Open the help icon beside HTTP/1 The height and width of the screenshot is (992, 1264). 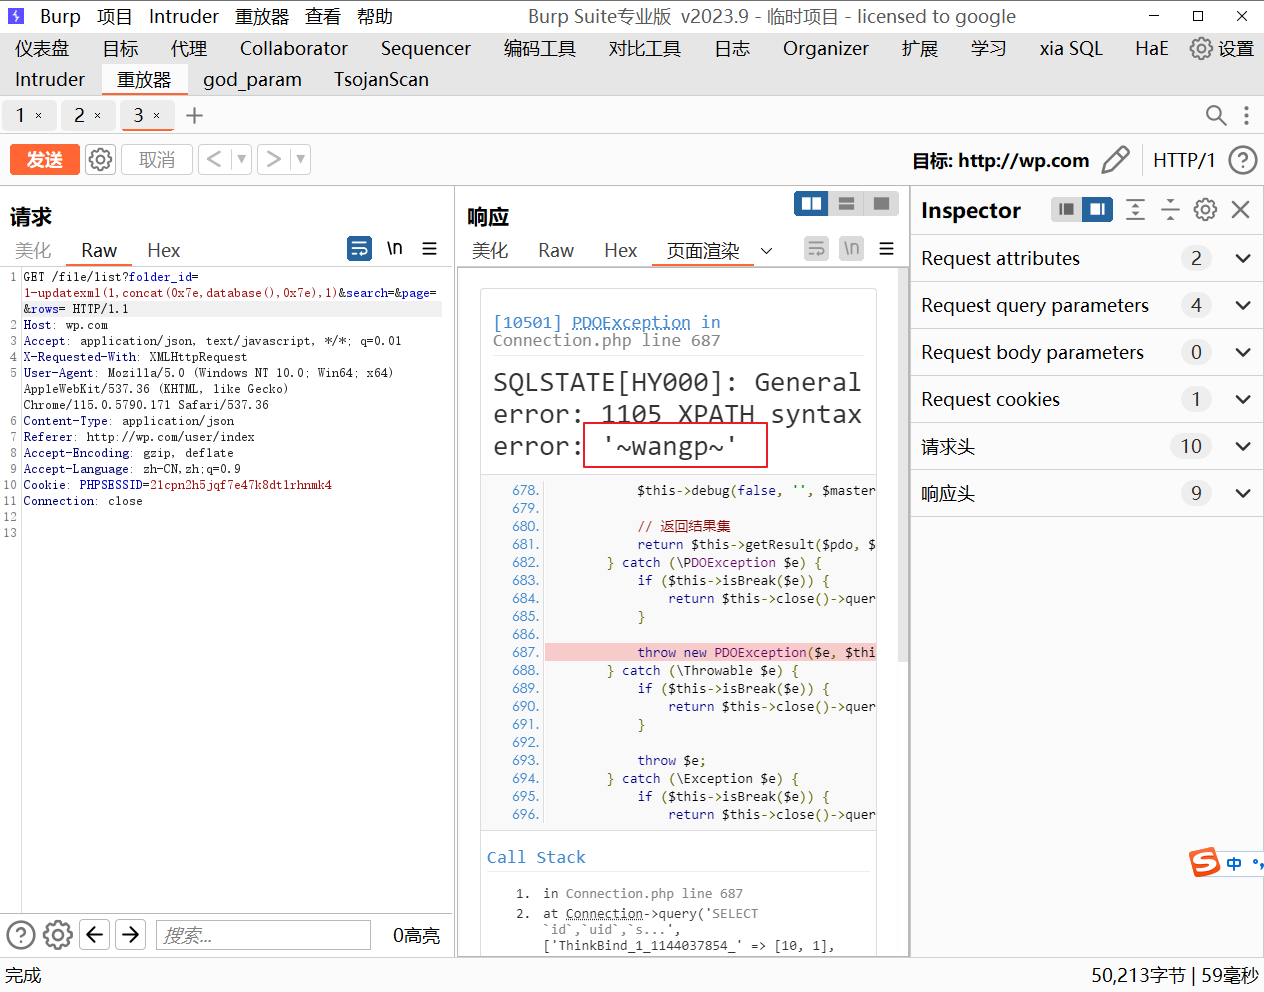click(x=1242, y=160)
